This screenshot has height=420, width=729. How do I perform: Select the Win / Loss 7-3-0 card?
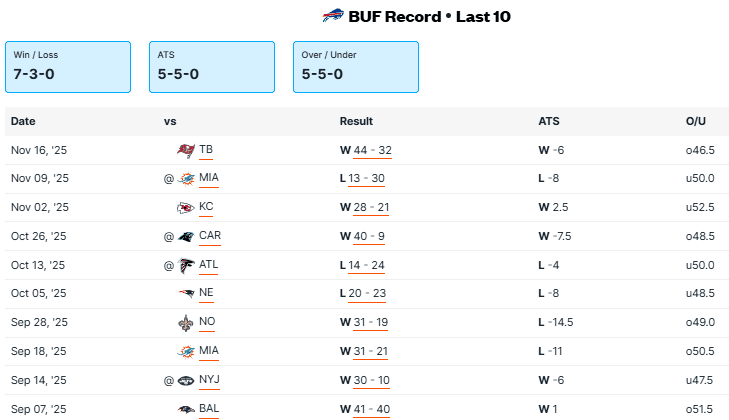[x=68, y=67]
